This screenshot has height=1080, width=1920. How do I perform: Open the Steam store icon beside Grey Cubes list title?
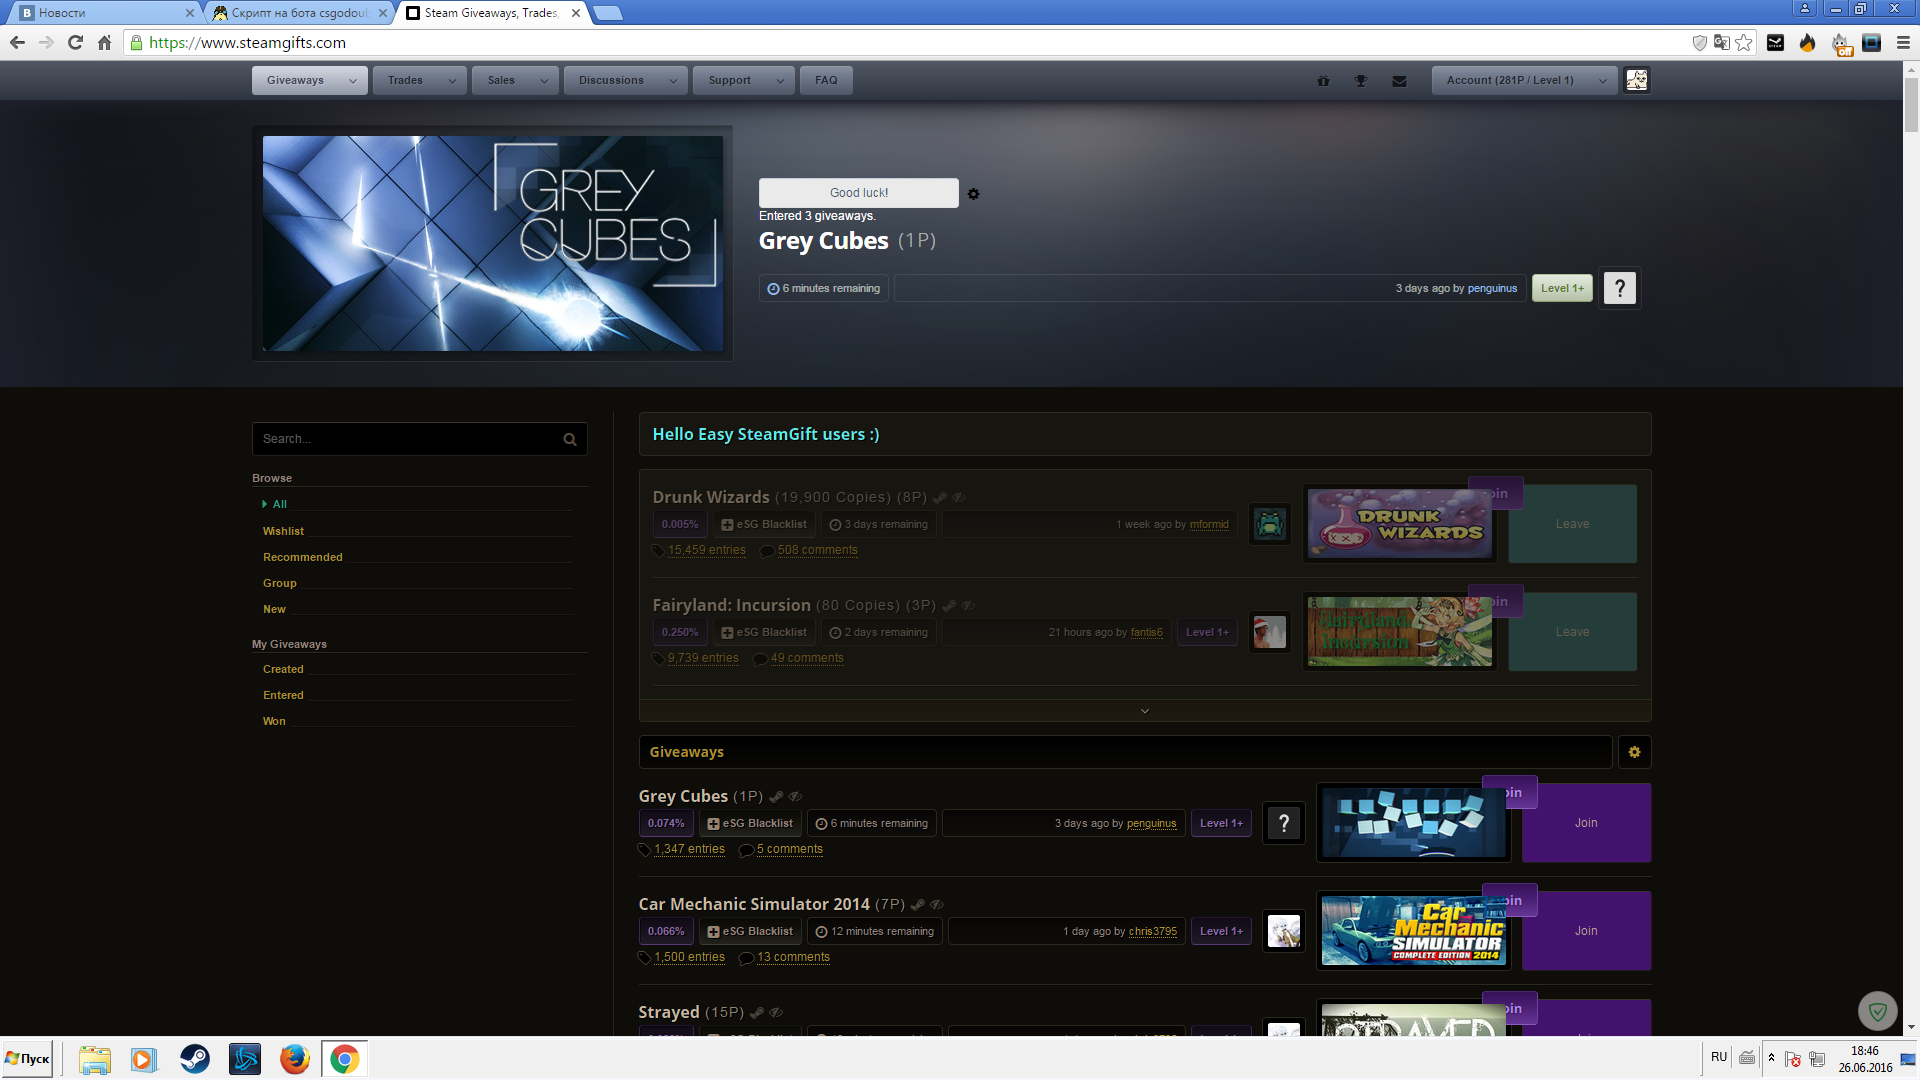pyautogui.click(x=776, y=797)
